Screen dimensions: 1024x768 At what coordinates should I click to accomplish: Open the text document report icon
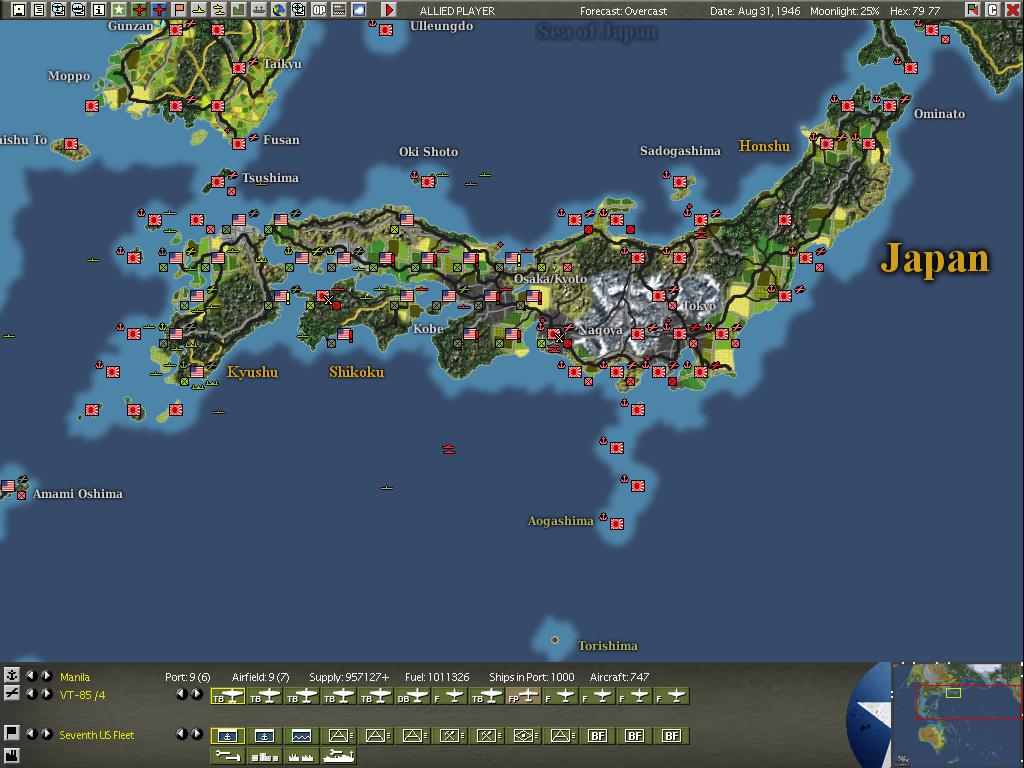coord(39,10)
